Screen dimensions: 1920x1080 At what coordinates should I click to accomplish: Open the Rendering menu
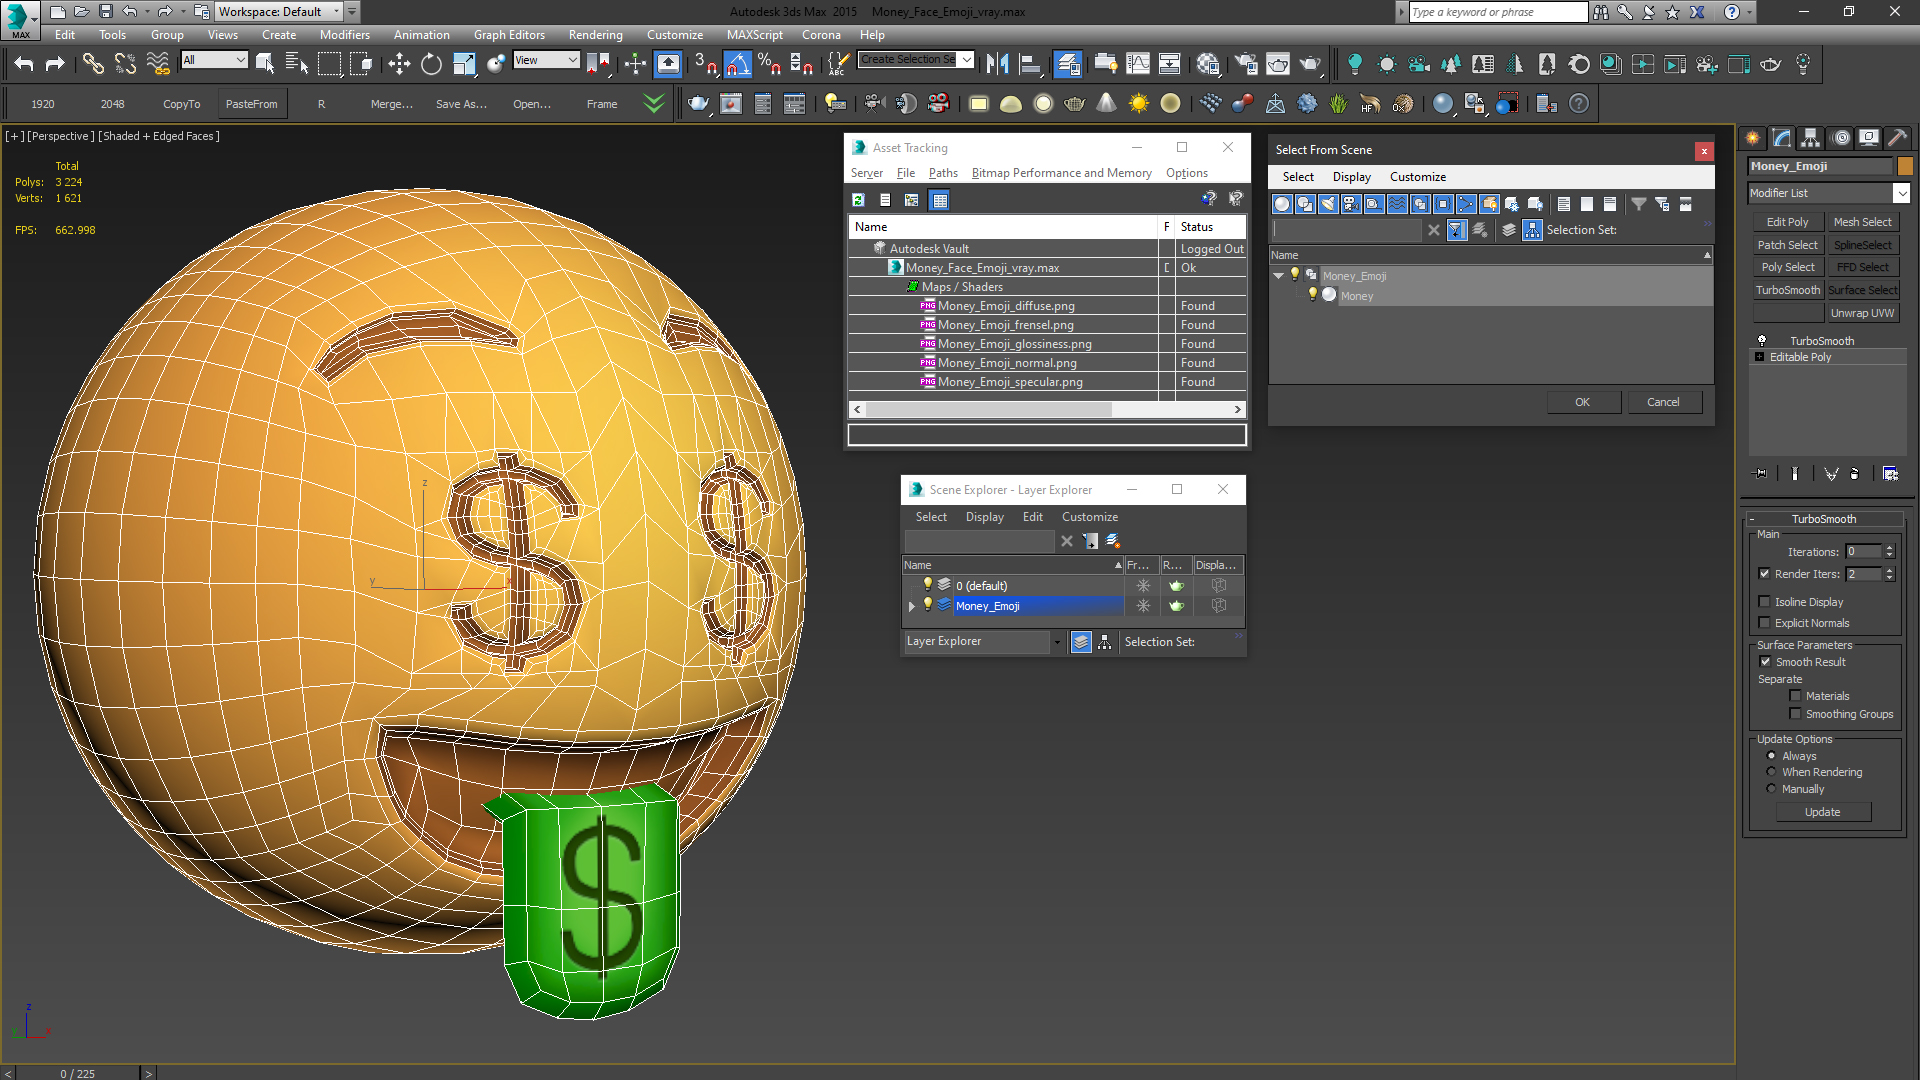coord(596,35)
